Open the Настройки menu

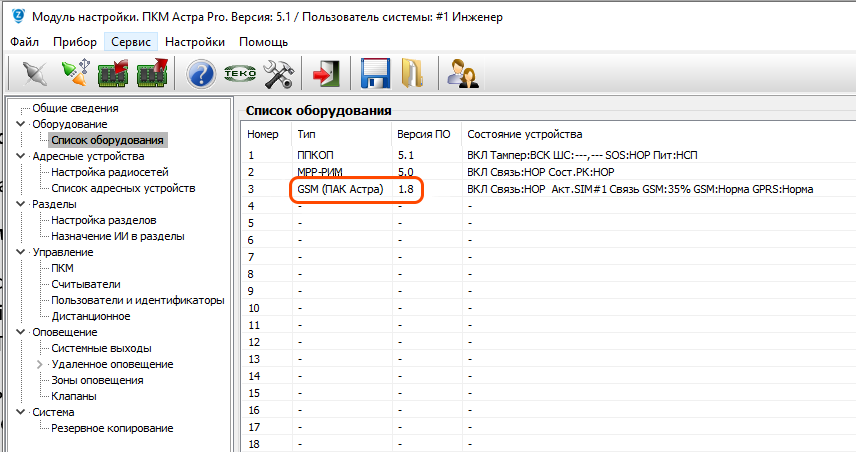[195, 42]
